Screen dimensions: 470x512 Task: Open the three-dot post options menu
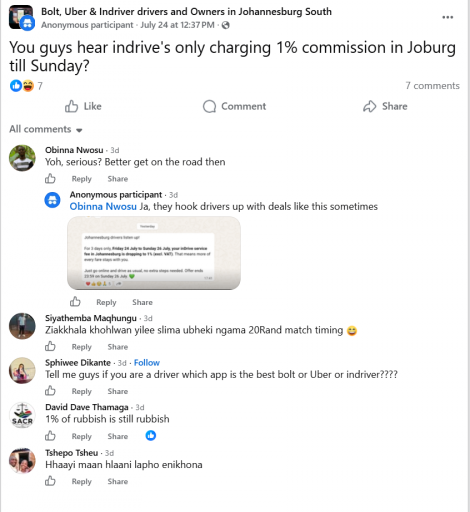pos(447,17)
